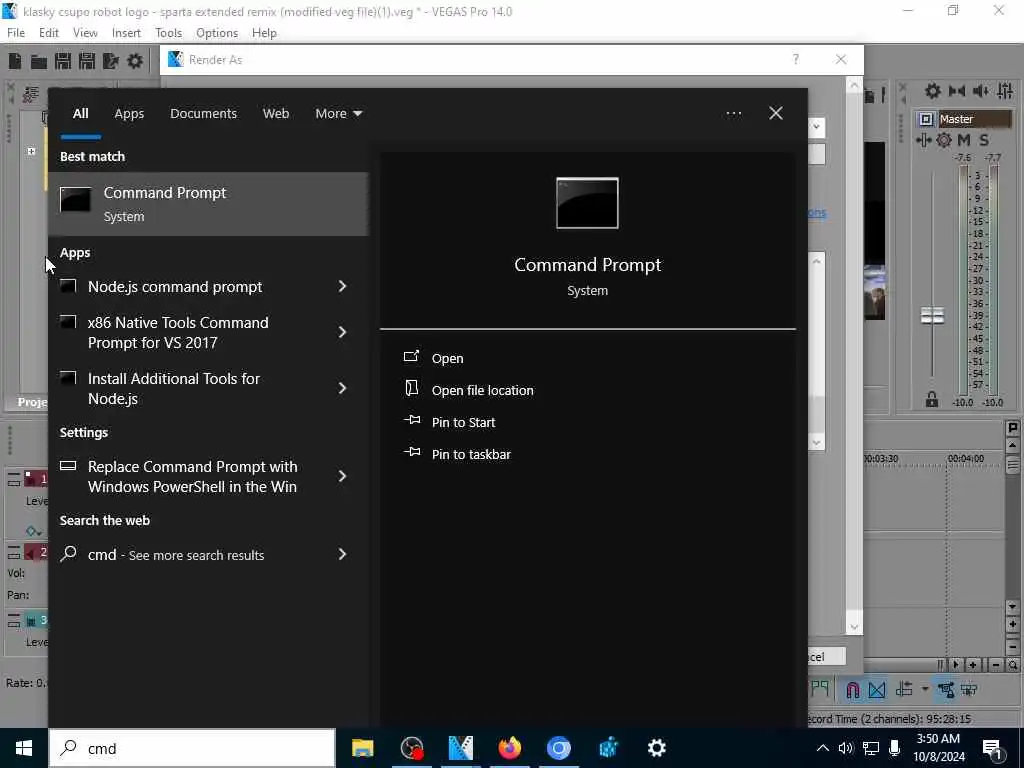The height and width of the screenshot is (768, 1024).
Task: Click Pin to taskbar action
Action: (x=471, y=455)
